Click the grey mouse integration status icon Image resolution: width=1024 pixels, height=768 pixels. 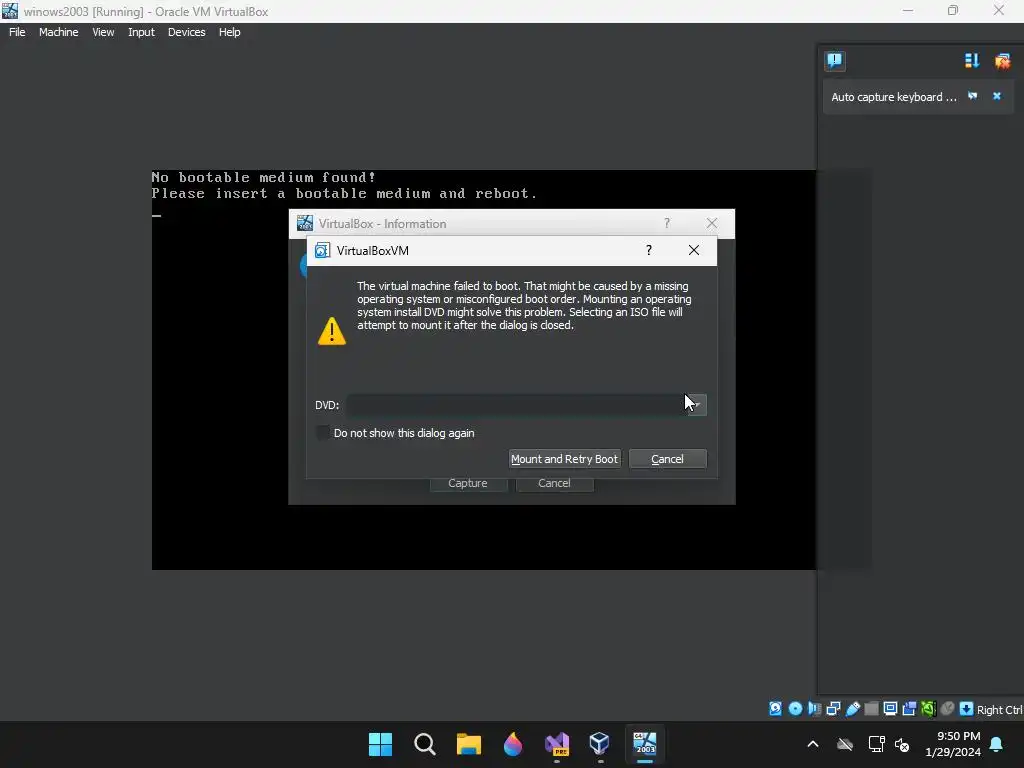(948, 709)
